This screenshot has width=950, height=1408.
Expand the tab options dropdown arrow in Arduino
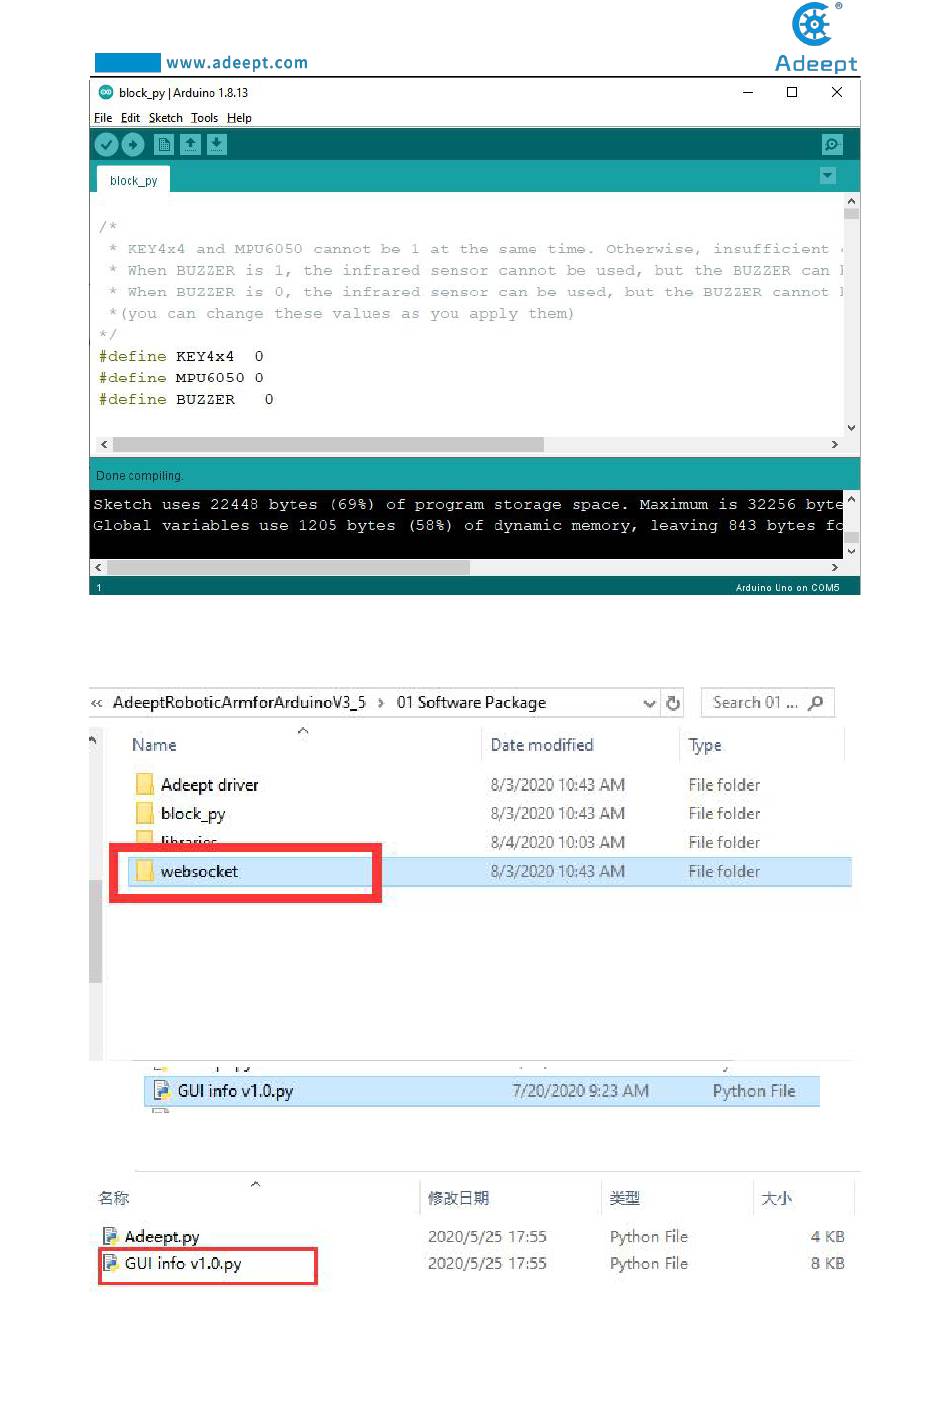(x=828, y=176)
